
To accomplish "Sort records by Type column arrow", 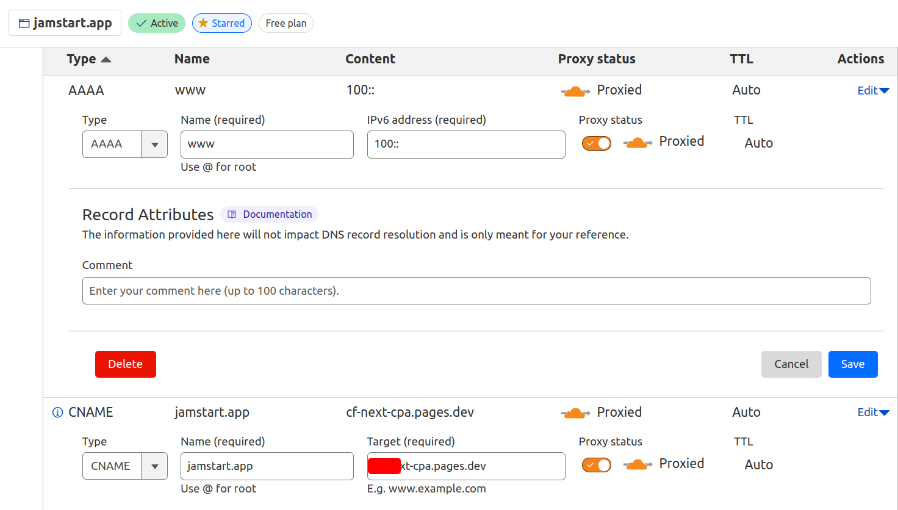I will tap(106, 60).
